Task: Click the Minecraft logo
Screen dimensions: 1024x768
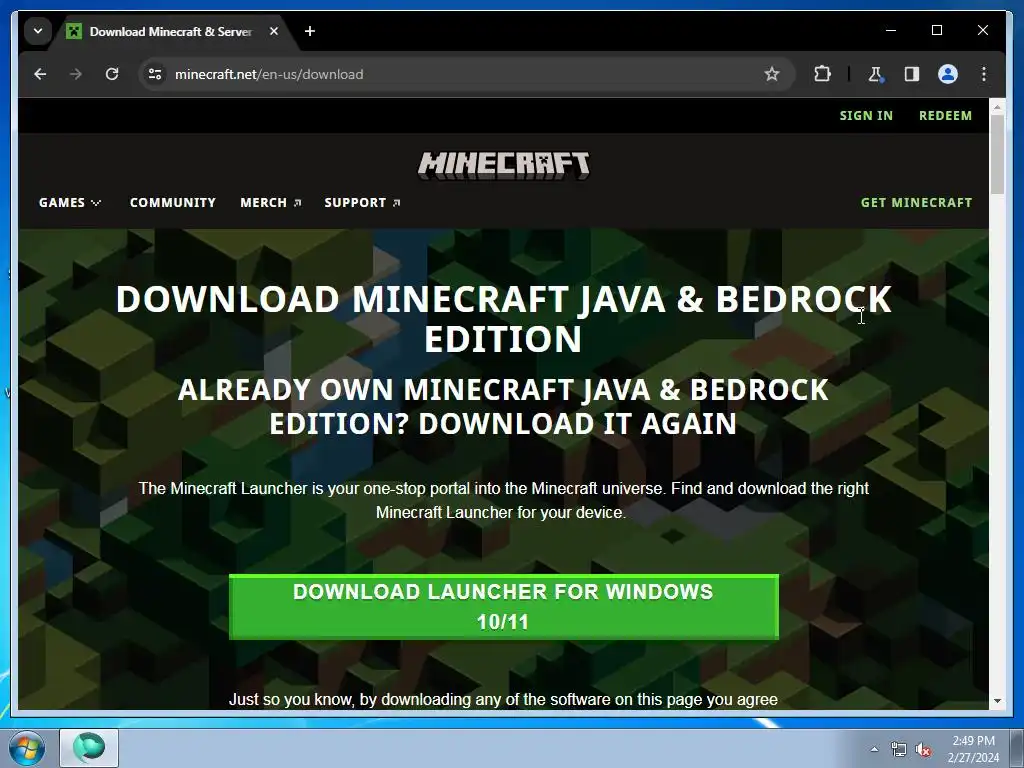Action: [504, 165]
